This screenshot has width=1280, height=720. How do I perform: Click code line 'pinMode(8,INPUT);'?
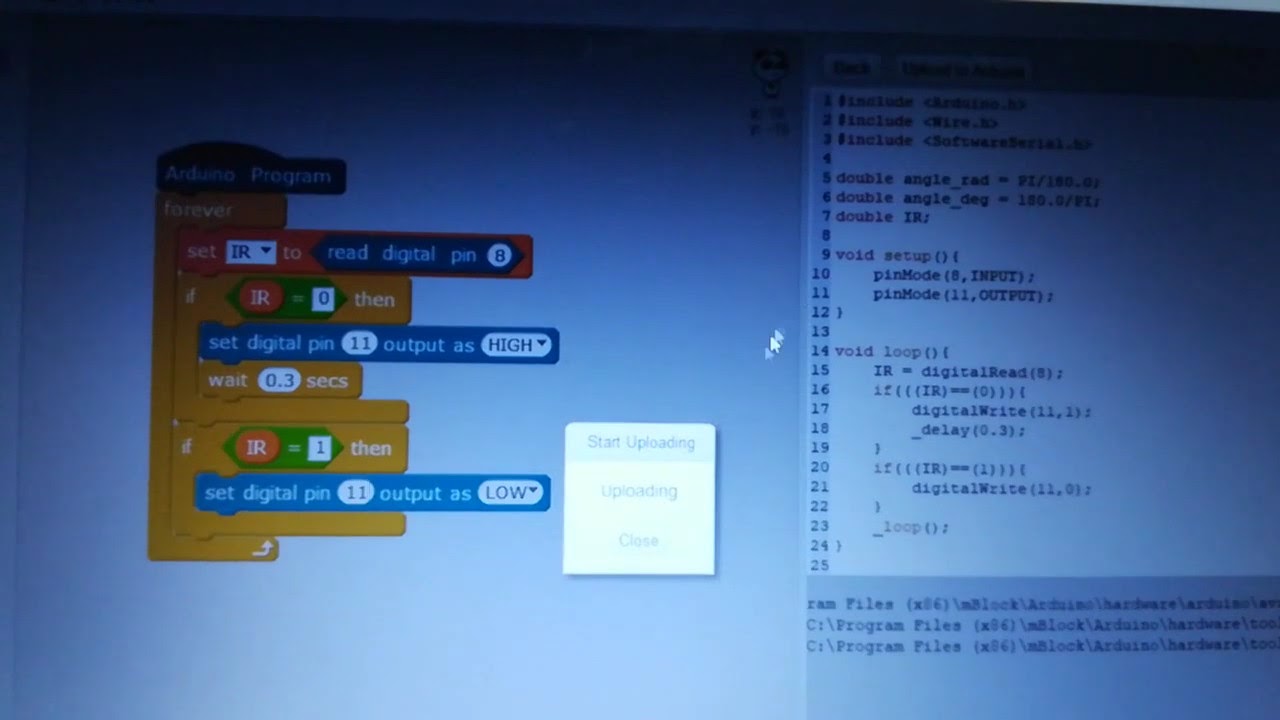[x=954, y=275]
